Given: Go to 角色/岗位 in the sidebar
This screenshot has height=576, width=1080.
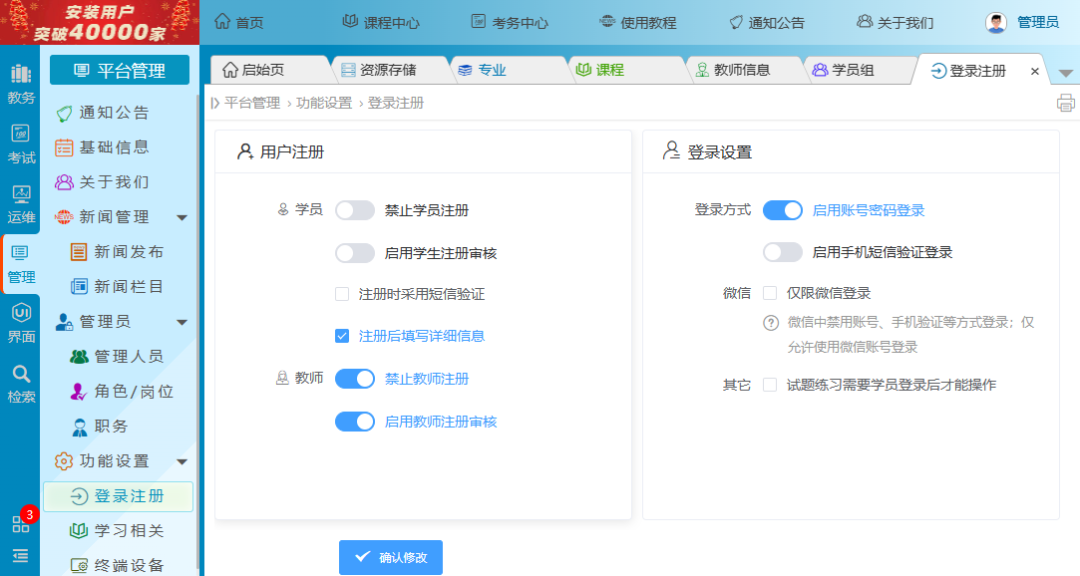Looking at the screenshot, I should [x=133, y=392].
